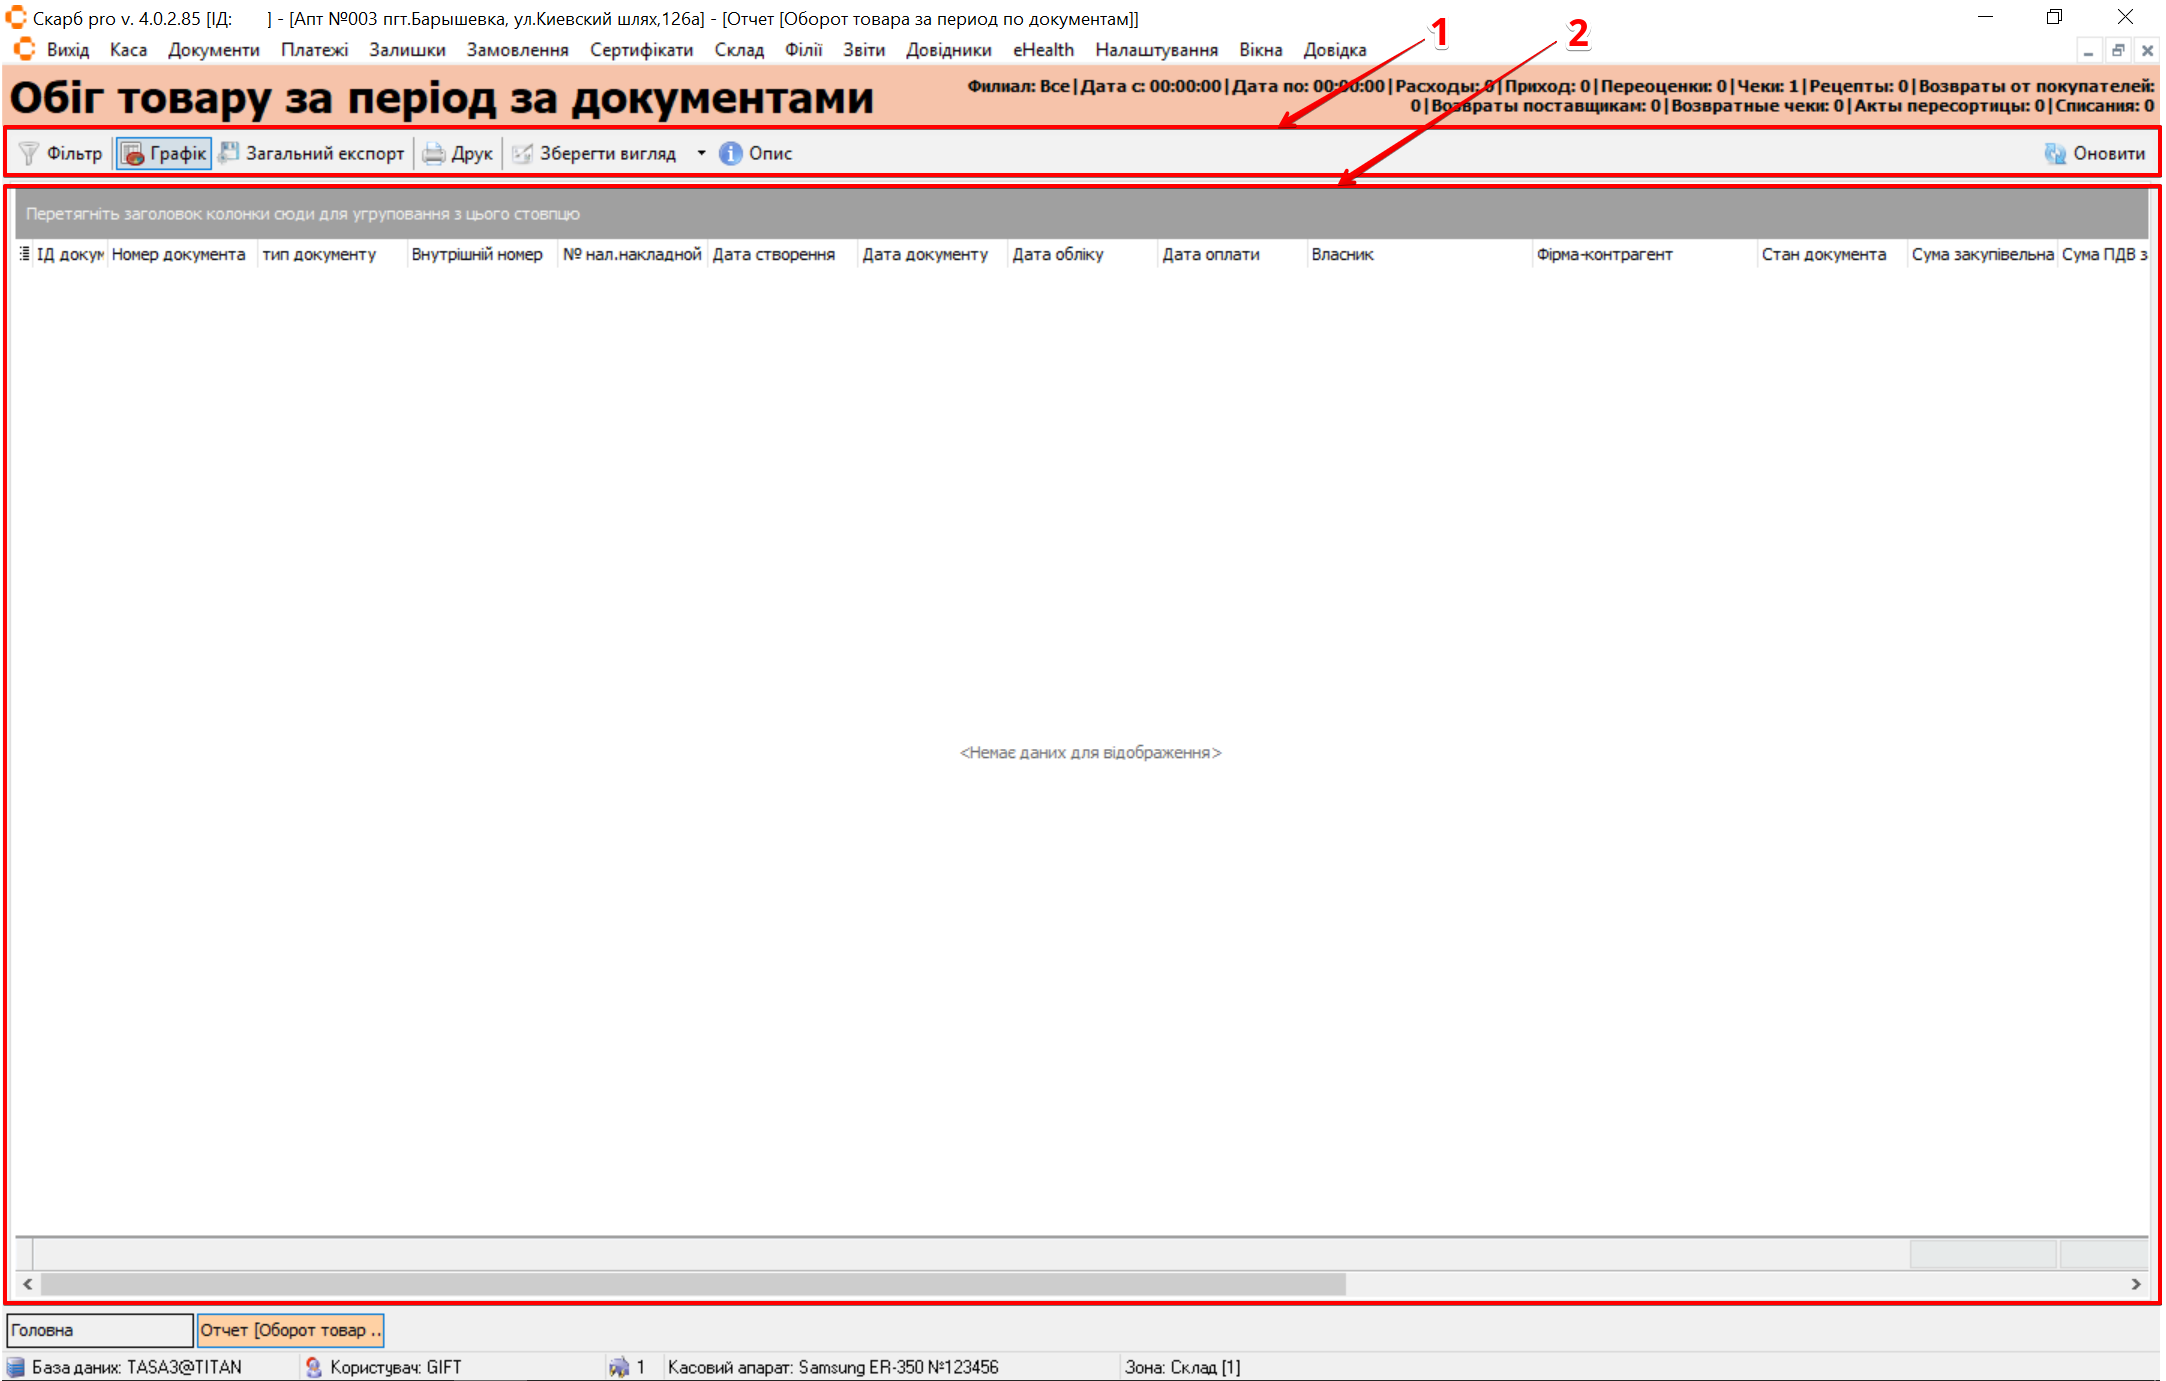Click the horizontal scrollbar's right arrow

[x=2136, y=1284]
